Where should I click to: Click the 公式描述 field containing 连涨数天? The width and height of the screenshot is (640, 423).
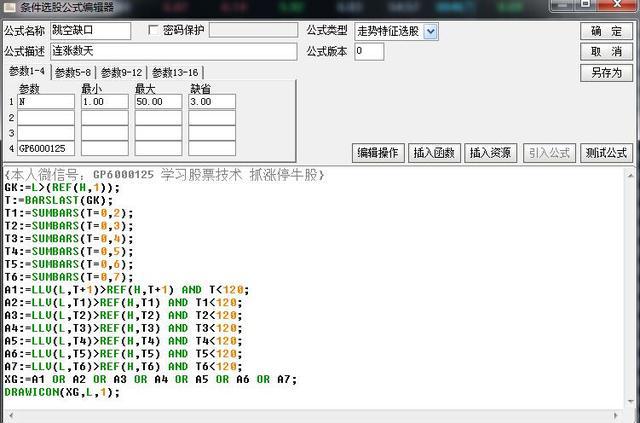coord(174,51)
